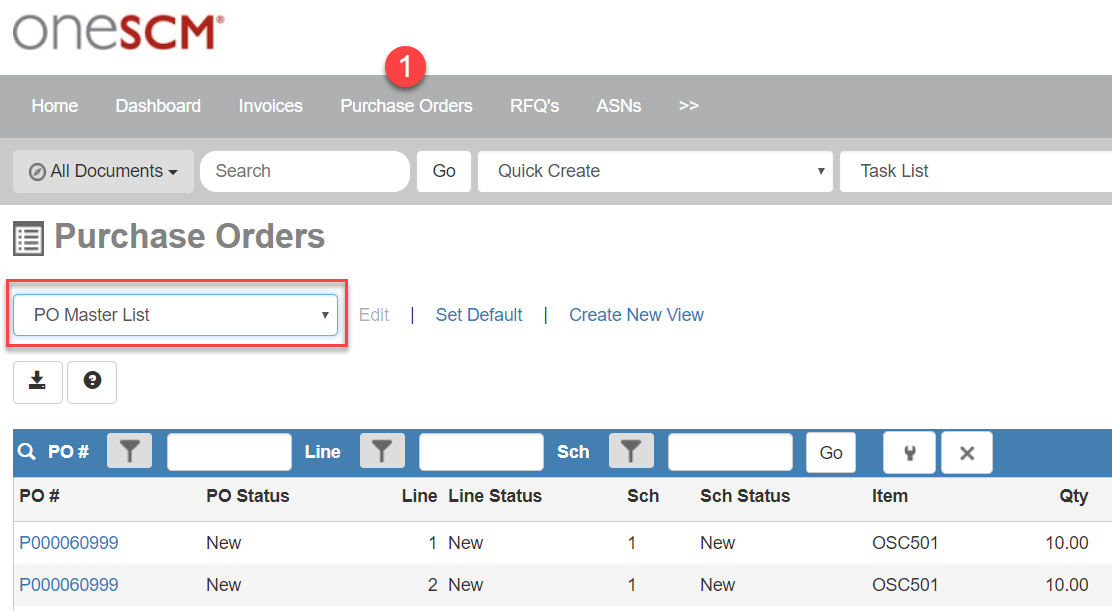Click the Set Default link
Screen dimensions: 1112x611
pyautogui.click(x=479, y=315)
